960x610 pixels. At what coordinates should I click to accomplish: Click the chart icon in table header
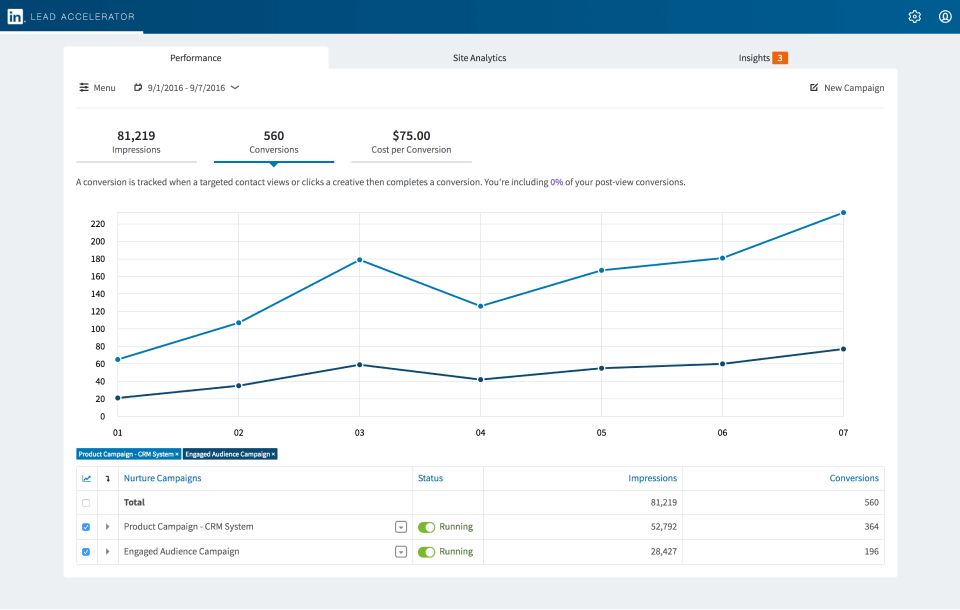(x=86, y=478)
